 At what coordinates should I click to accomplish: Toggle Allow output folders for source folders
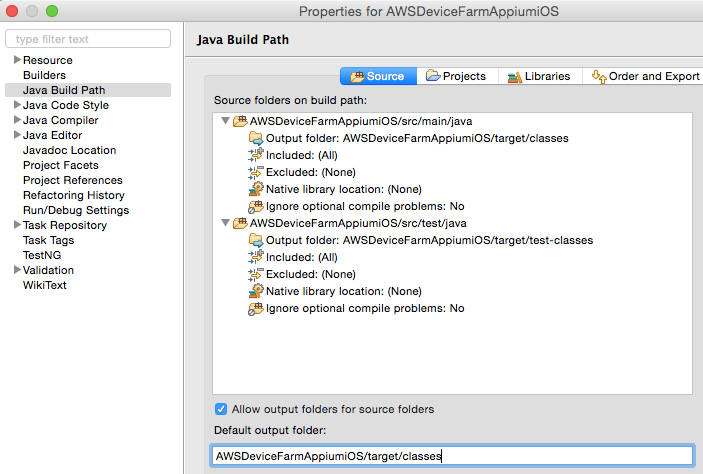221,409
